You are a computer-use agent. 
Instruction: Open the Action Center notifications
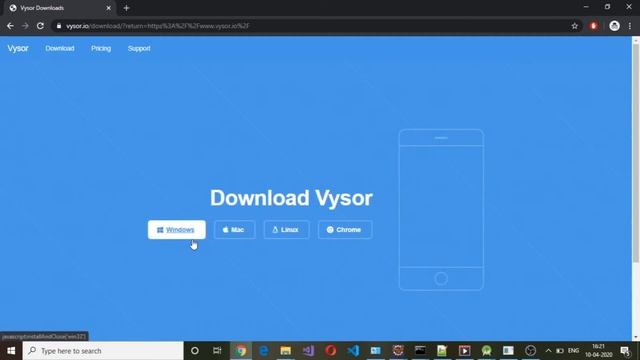click(625, 351)
